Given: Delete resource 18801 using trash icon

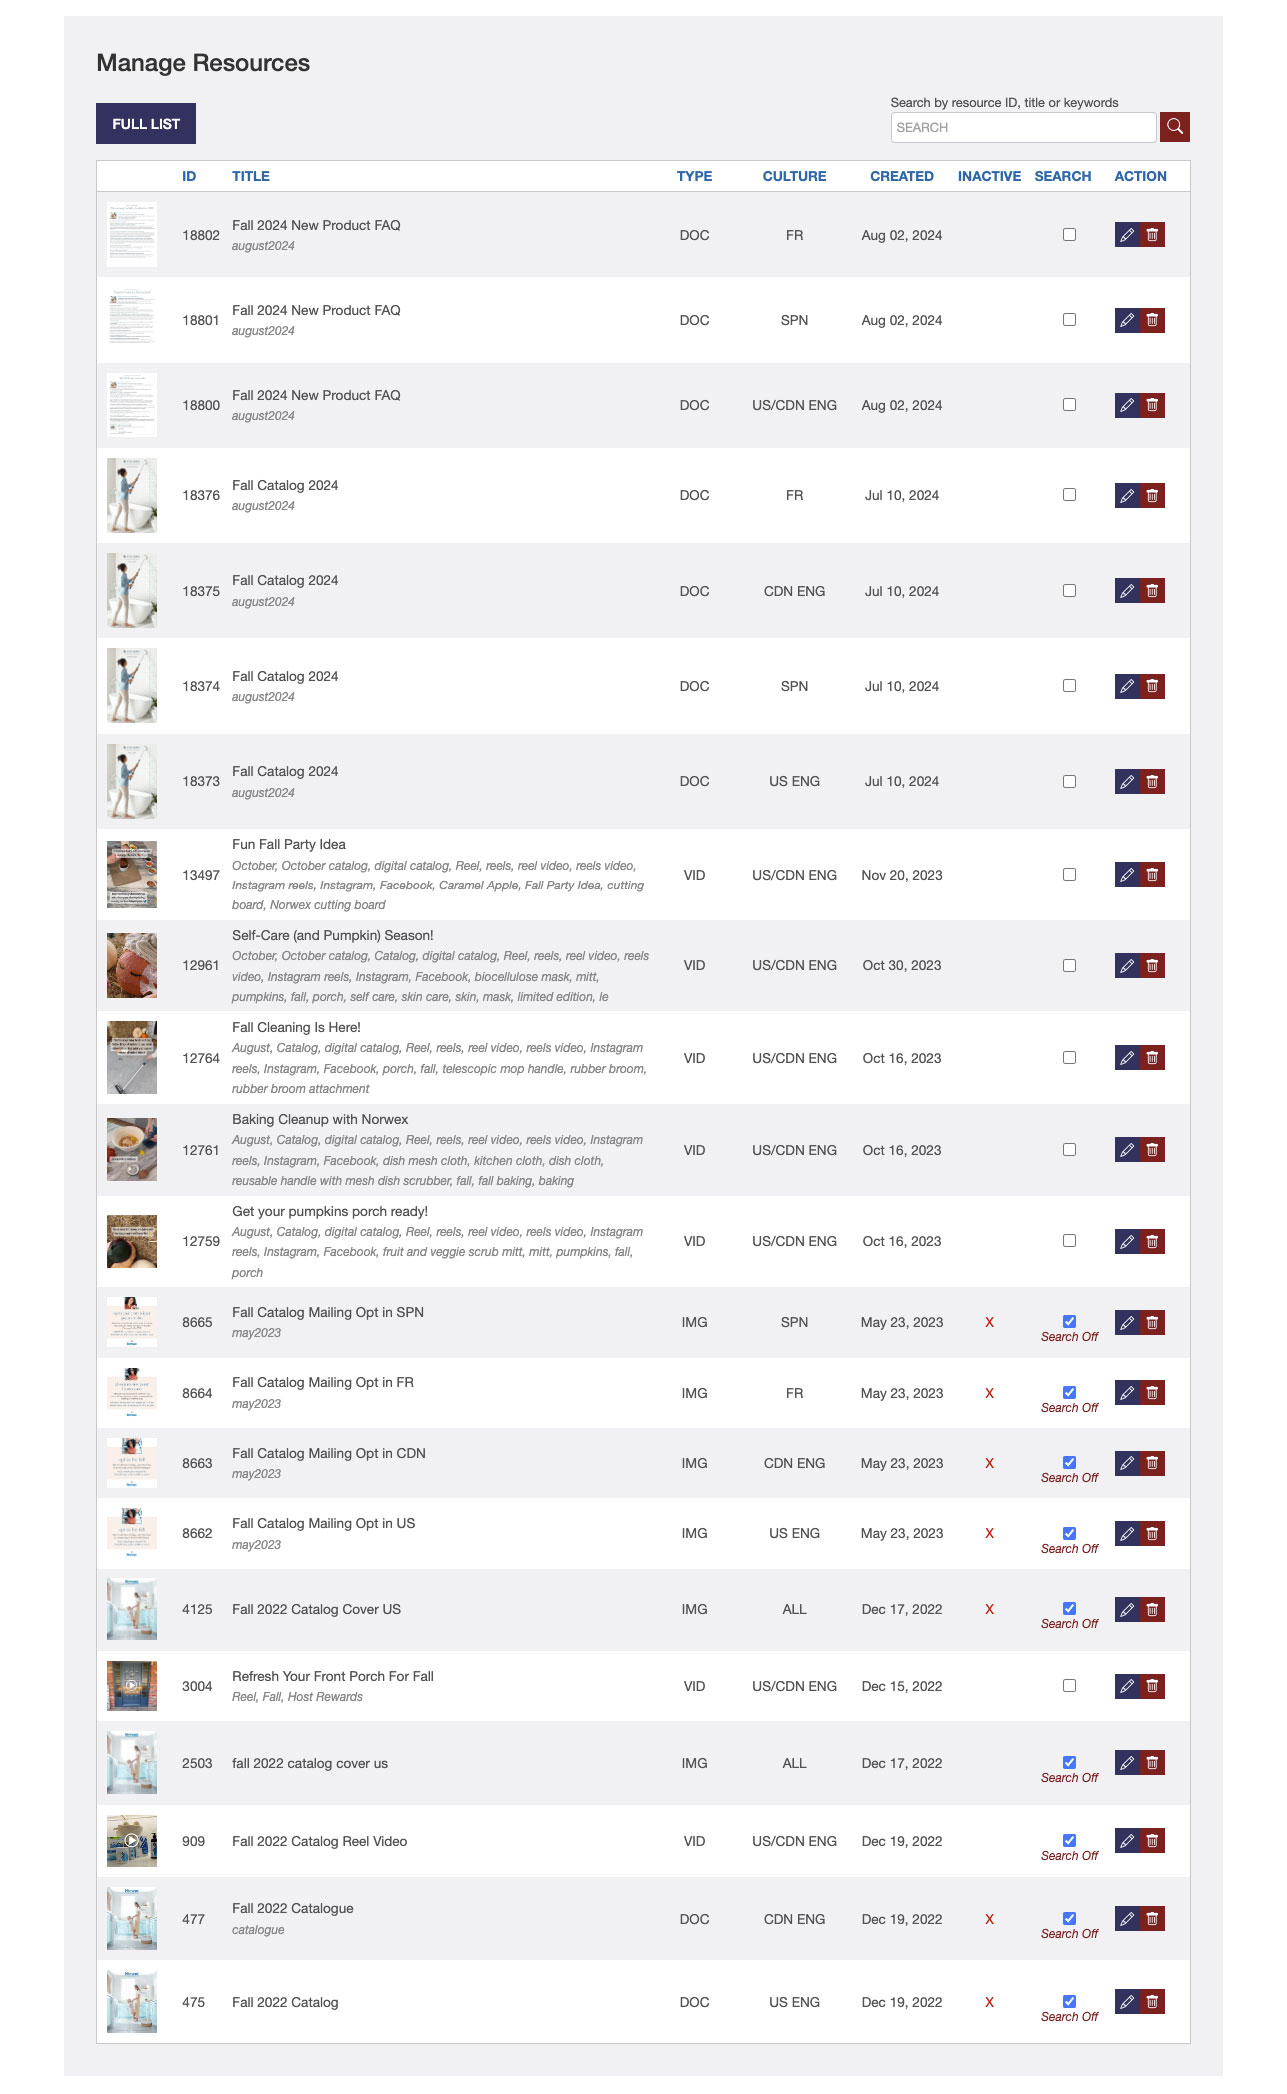Looking at the screenshot, I should click(x=1153, y=320).
